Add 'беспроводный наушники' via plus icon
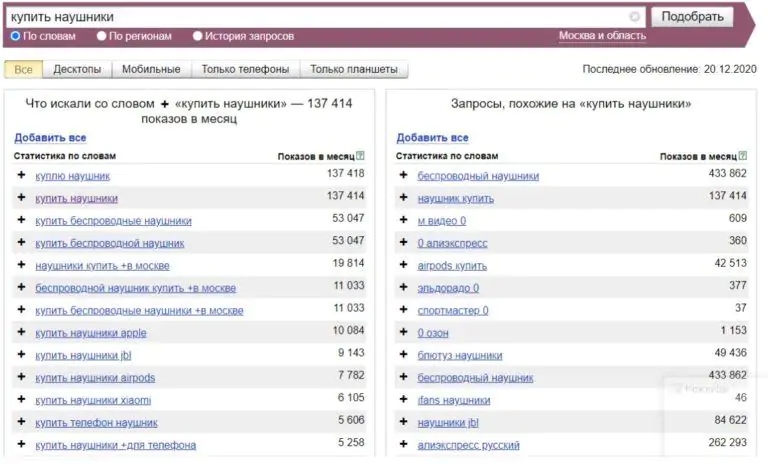This screenshot has width=768, height=464. [x=403, y=175]
